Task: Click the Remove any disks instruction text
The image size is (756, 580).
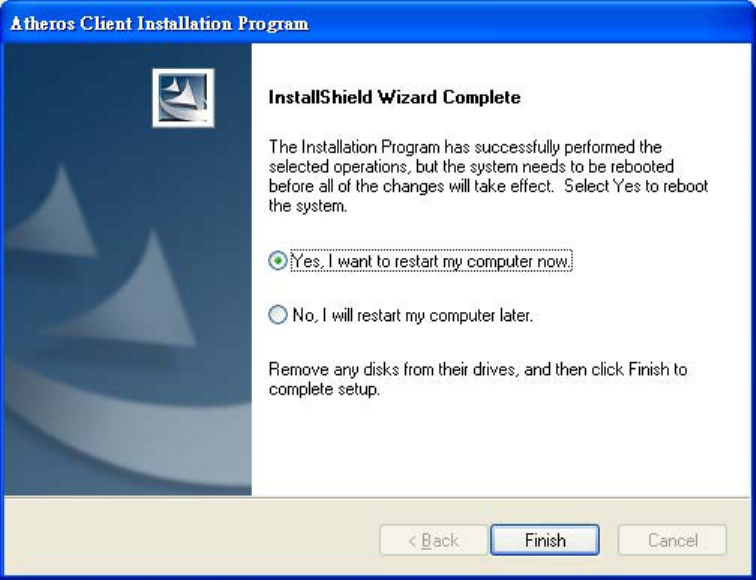Action: tap(477, 379)
